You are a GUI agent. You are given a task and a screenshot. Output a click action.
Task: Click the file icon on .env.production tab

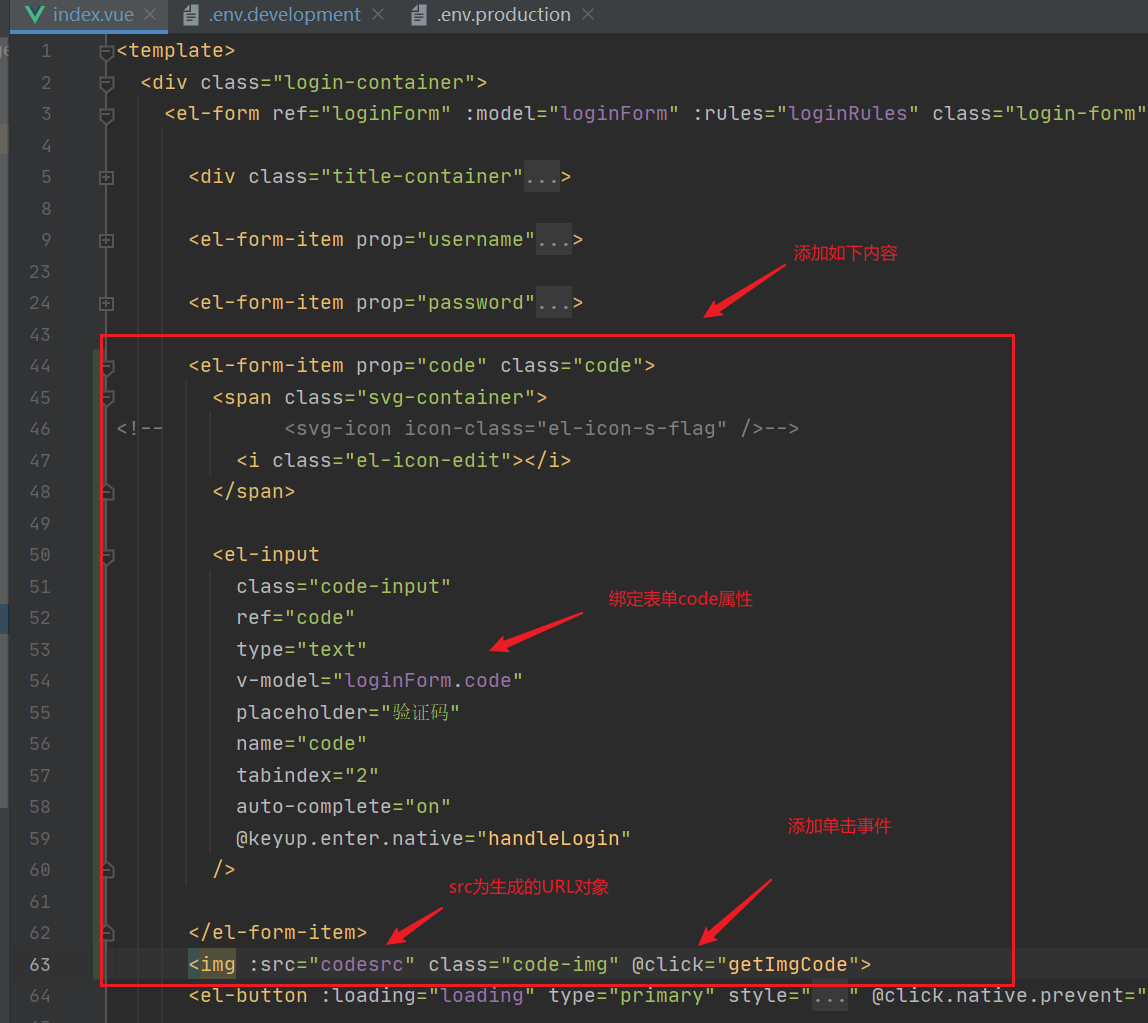click(x=419, y=15)
